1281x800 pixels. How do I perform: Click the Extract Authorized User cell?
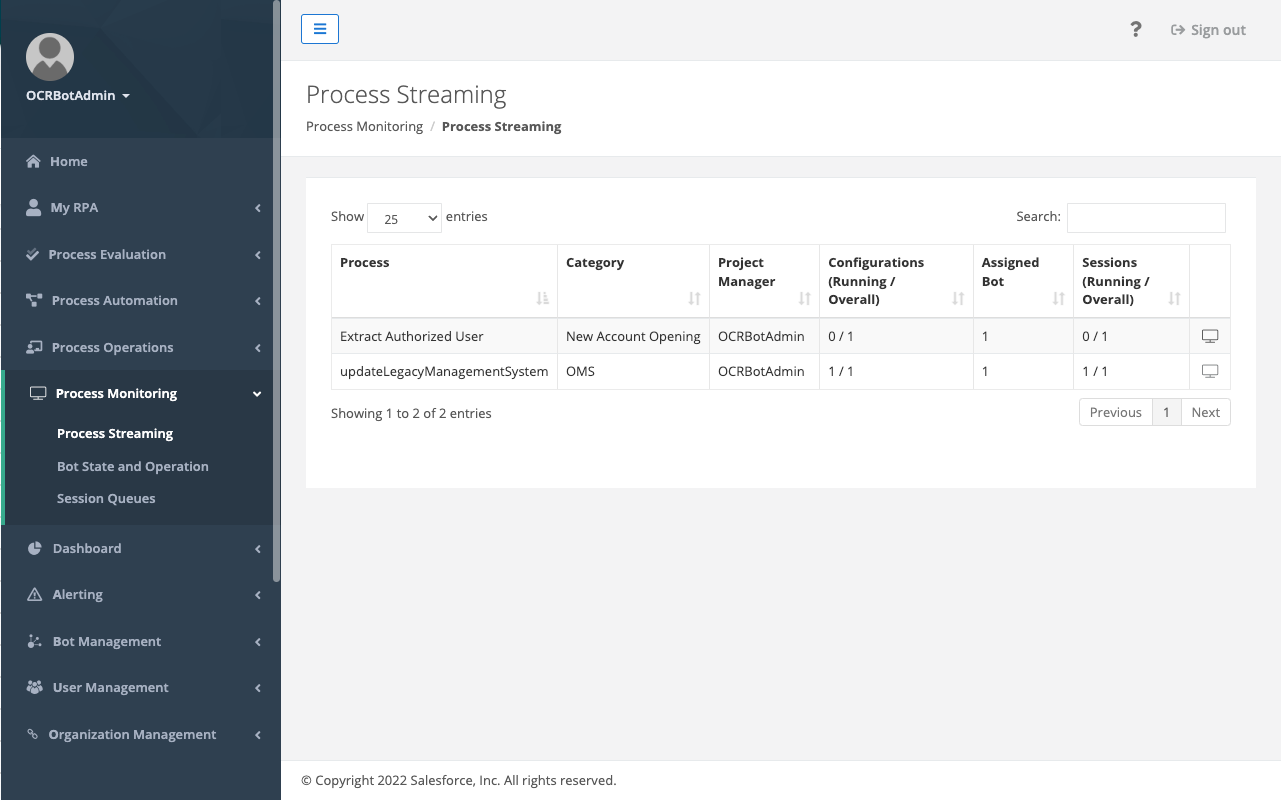444,336
